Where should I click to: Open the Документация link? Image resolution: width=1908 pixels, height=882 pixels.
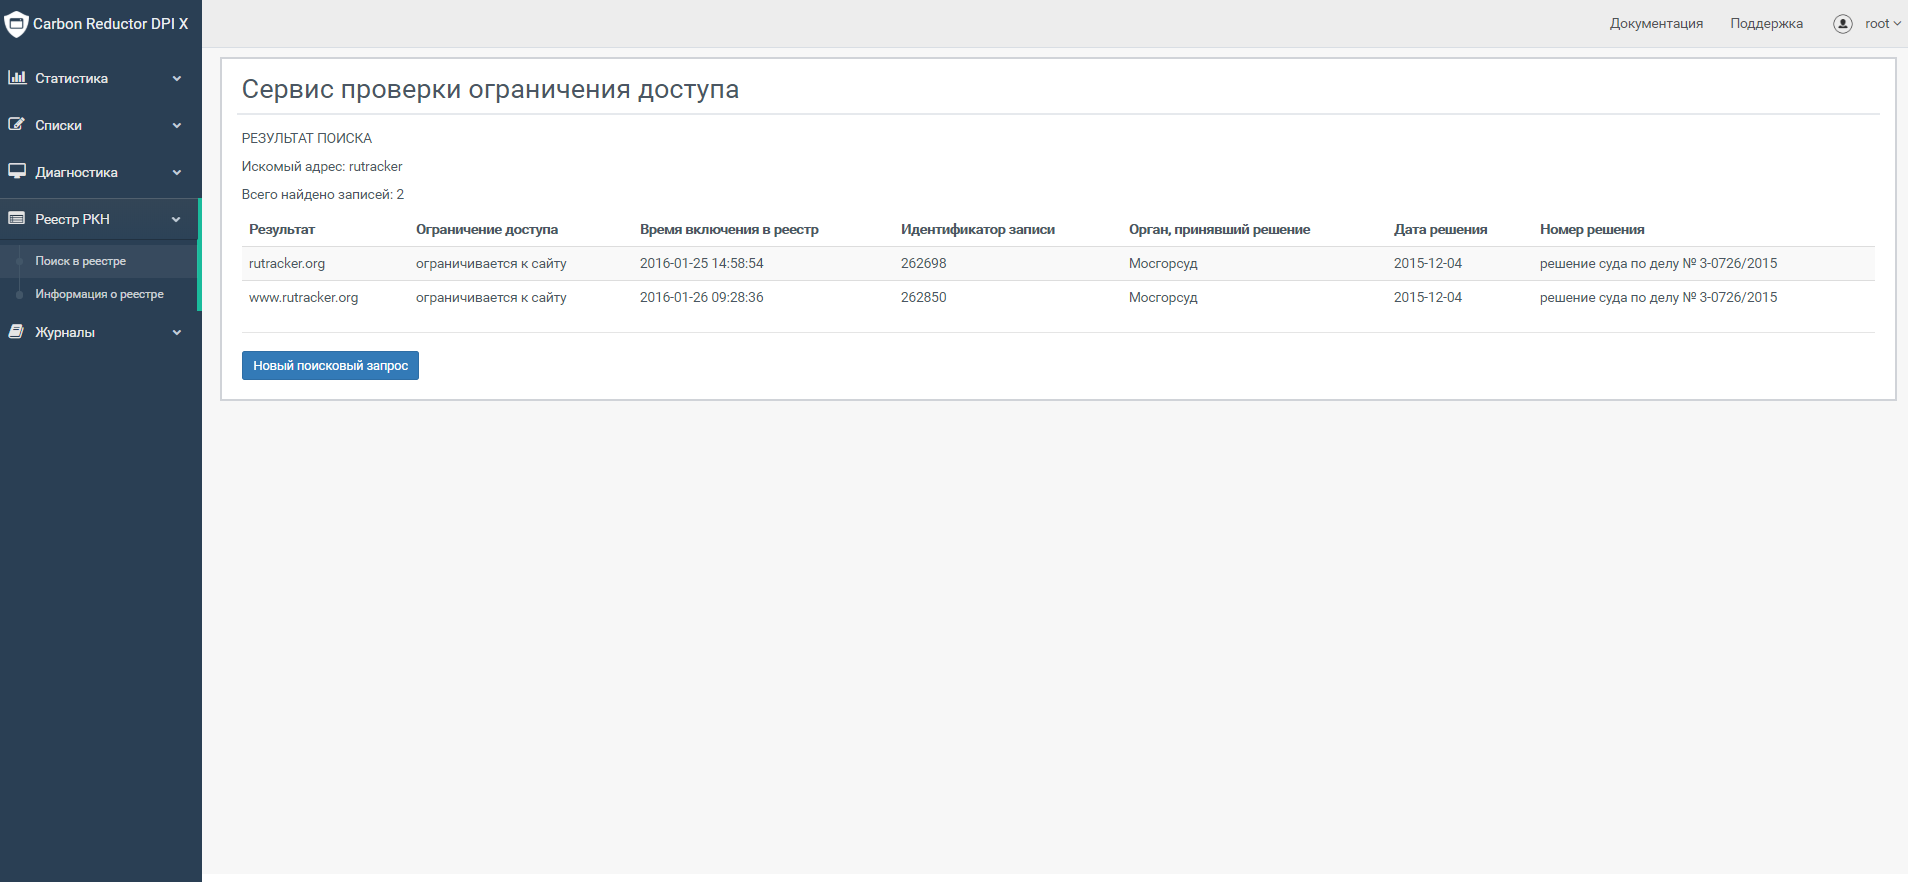(x=1656, y=24)
